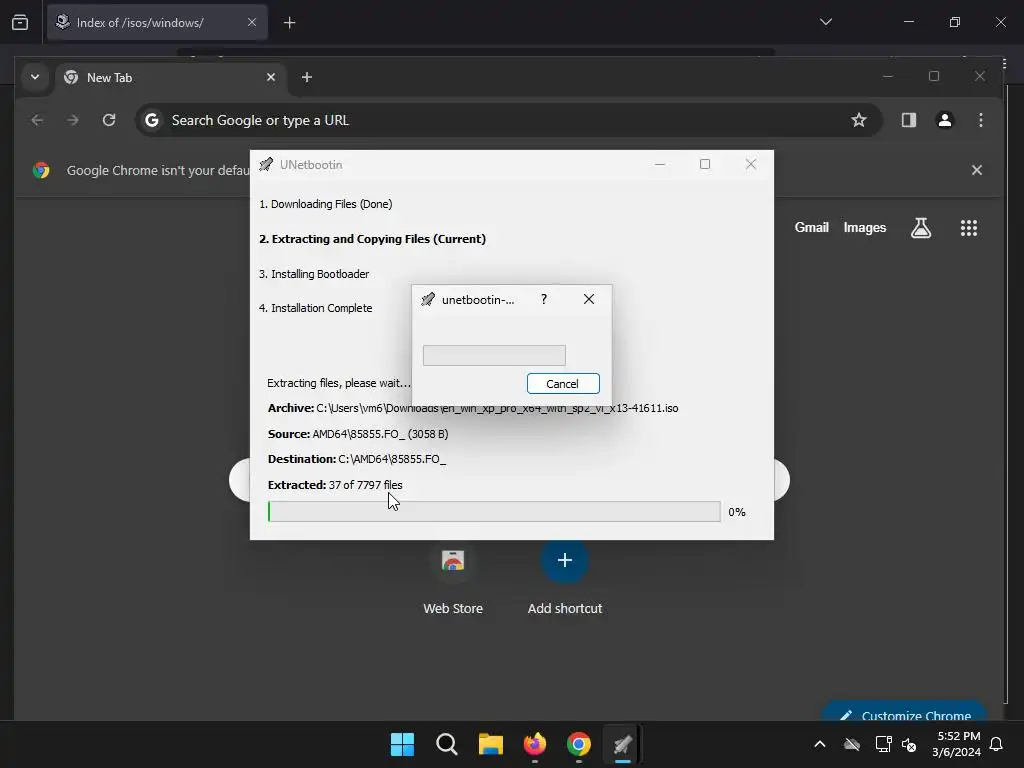
Task: Open Google Chrome from the taskbar
Action: pyautogui.click(x=579, y=744)
